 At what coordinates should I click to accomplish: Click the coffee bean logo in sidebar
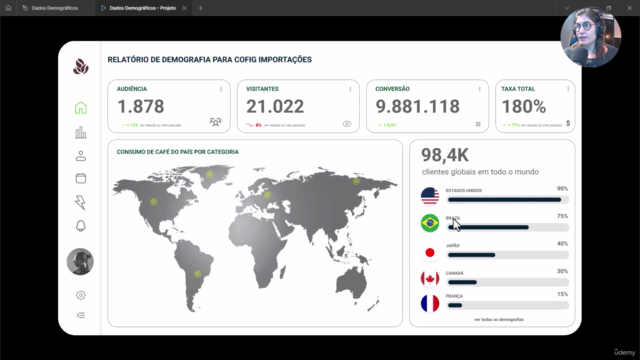point(81,67)
